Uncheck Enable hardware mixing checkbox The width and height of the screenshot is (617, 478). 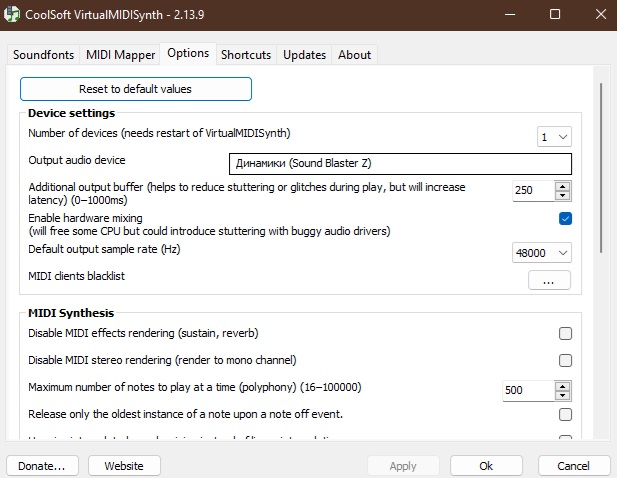pyautogui.click(x=565, y=218)
